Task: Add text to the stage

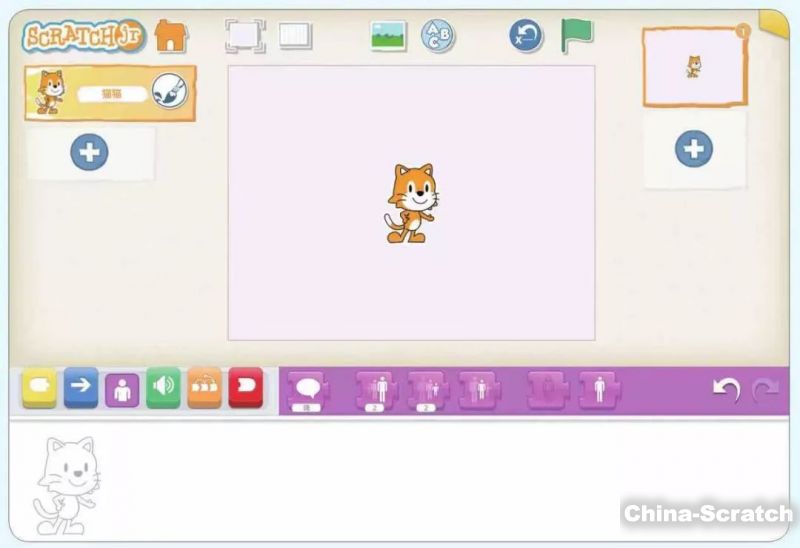Action: tap(437, 36)
